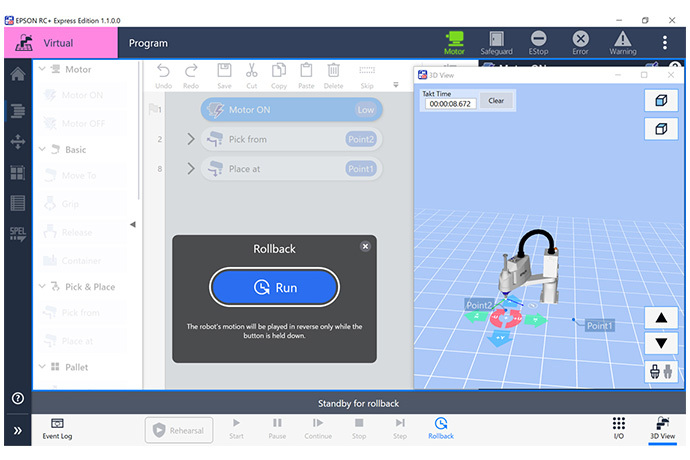
Task: Open the Pallet grid sidebar icon
Action: tap(18, 173)
